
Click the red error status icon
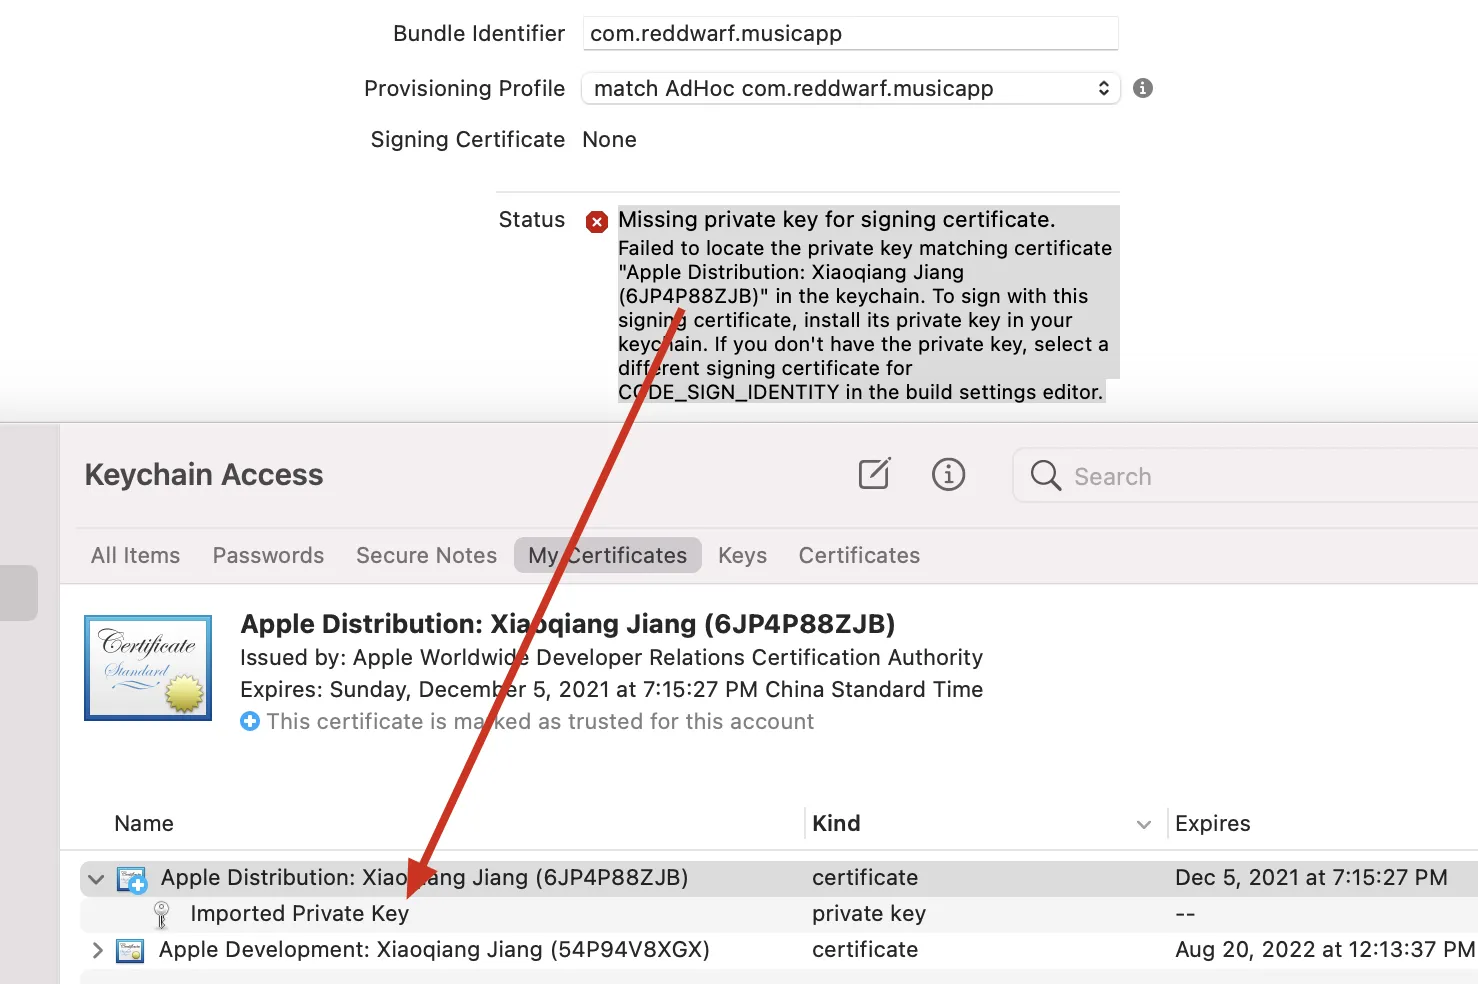coord(597,221)
